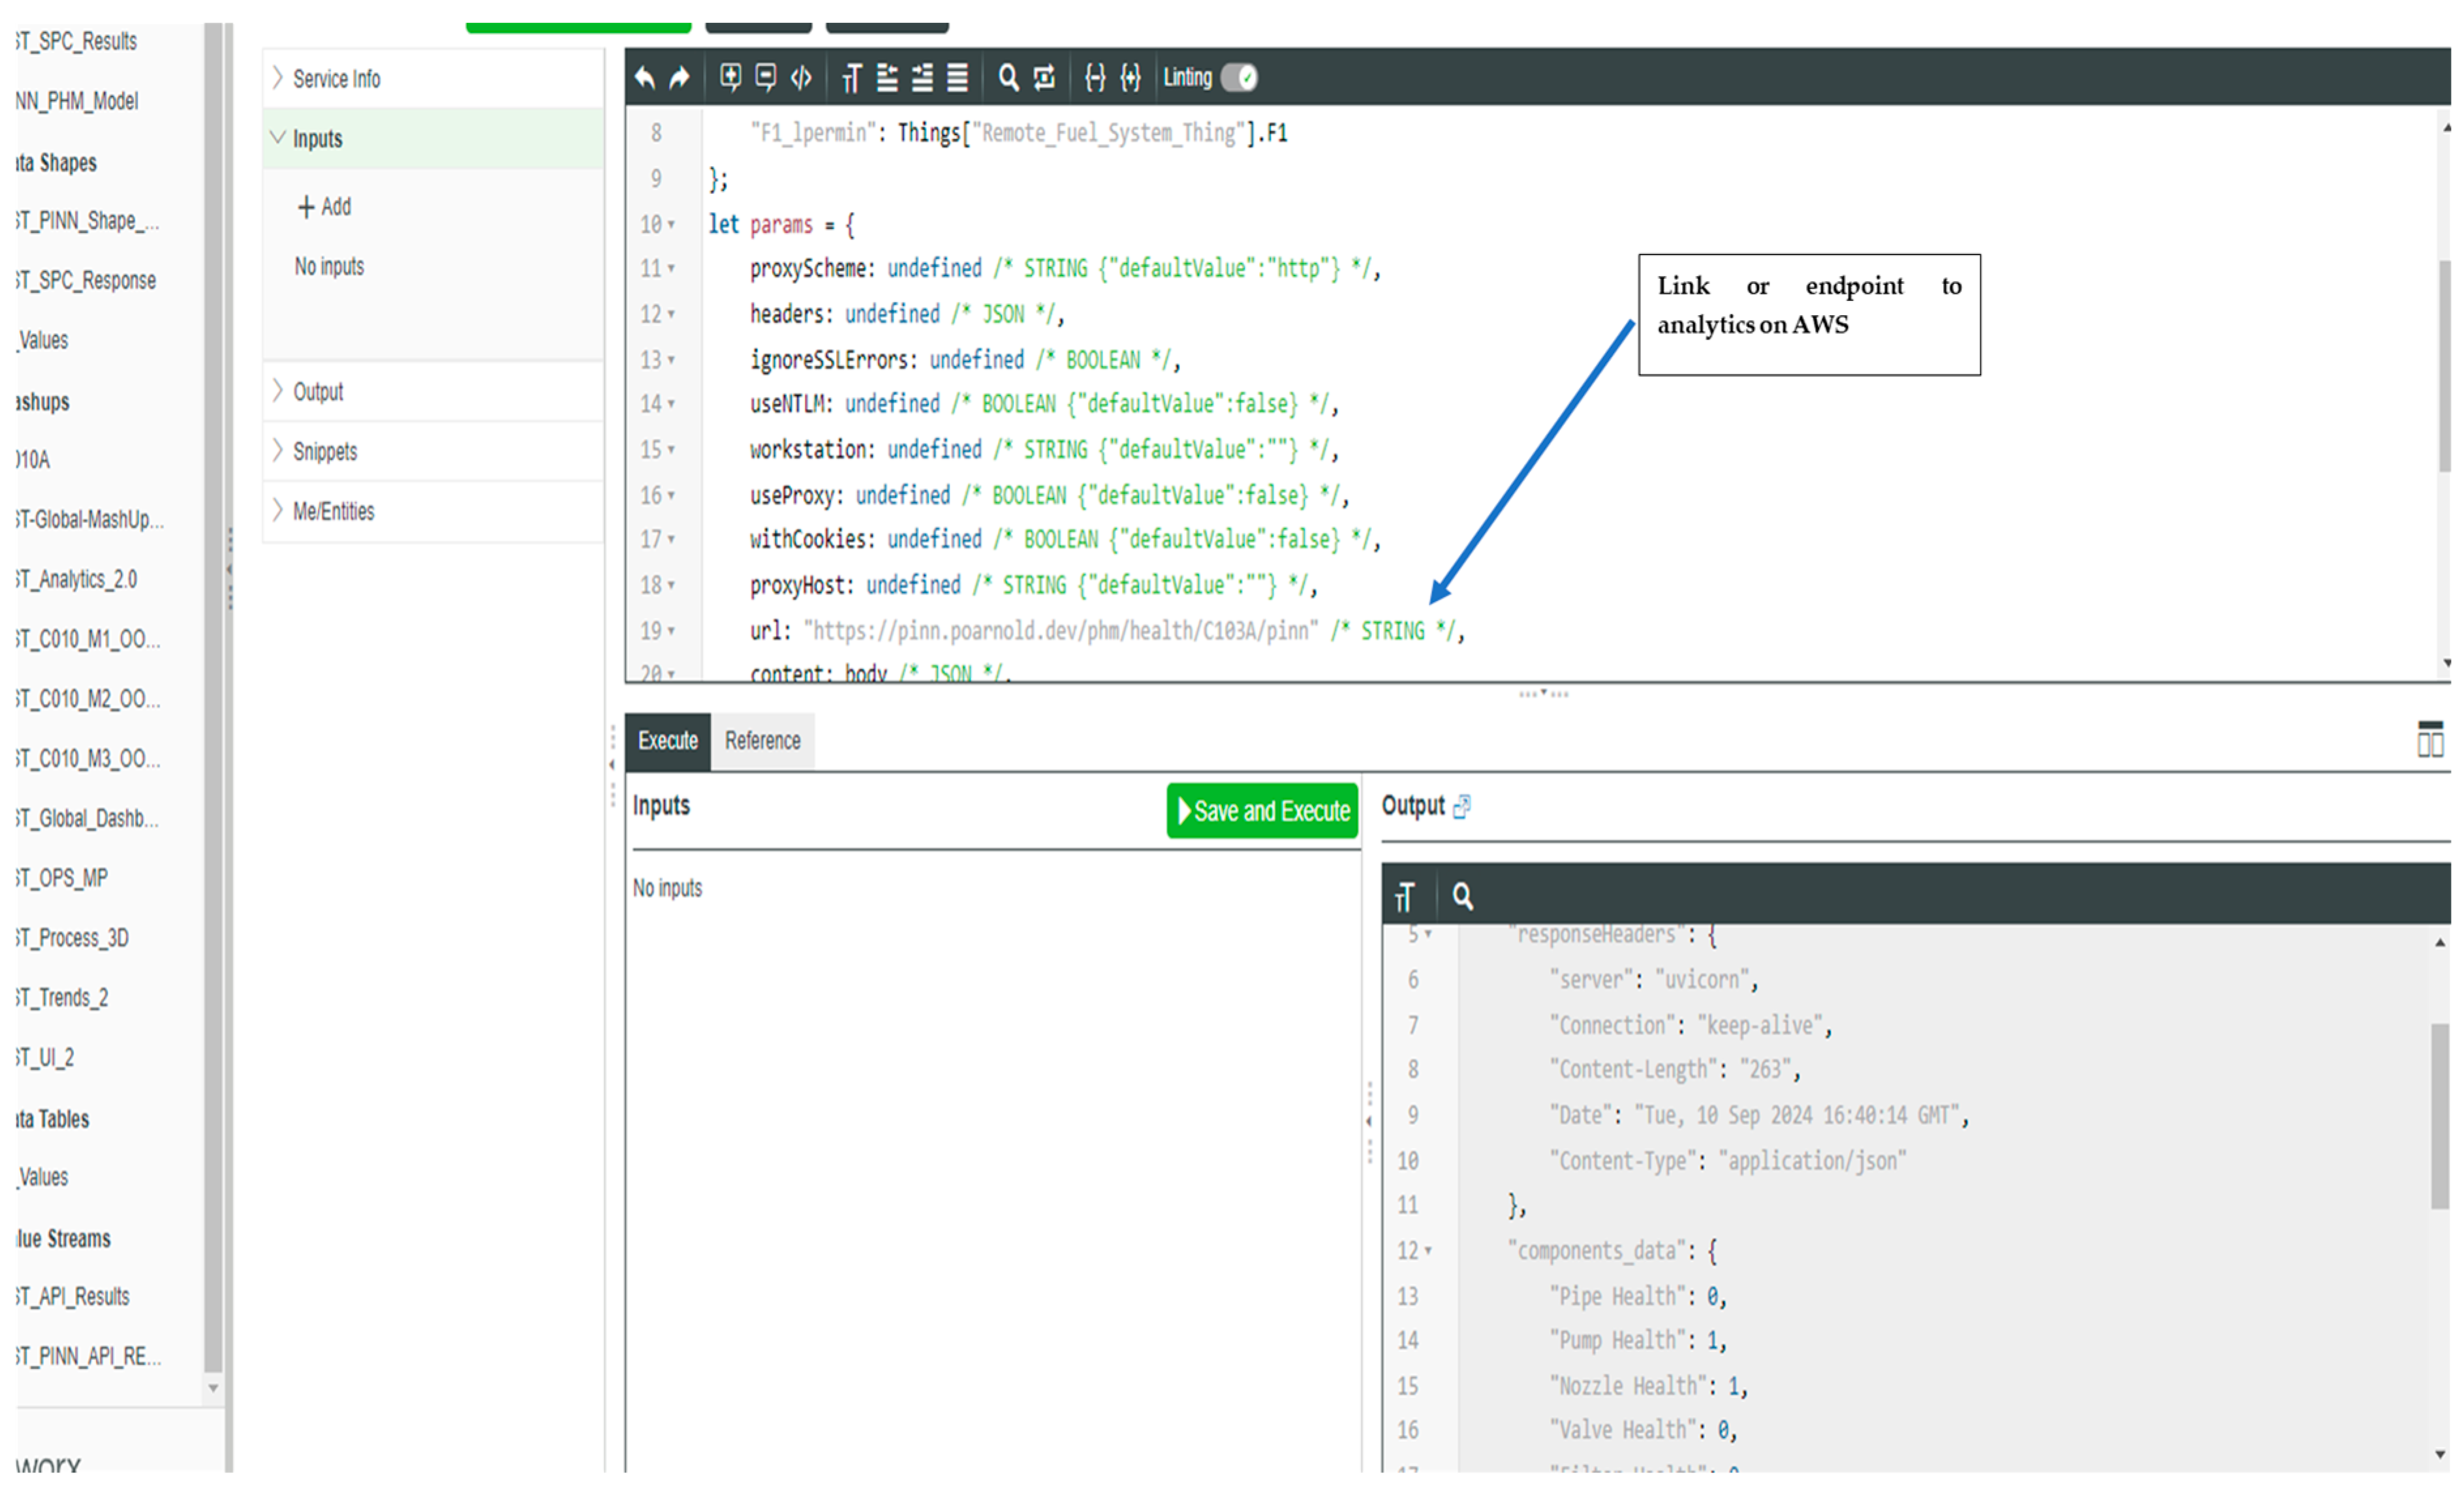Click the url string on line 19
This screenshot has height=1491, width=2464.
pos(1061,631)
